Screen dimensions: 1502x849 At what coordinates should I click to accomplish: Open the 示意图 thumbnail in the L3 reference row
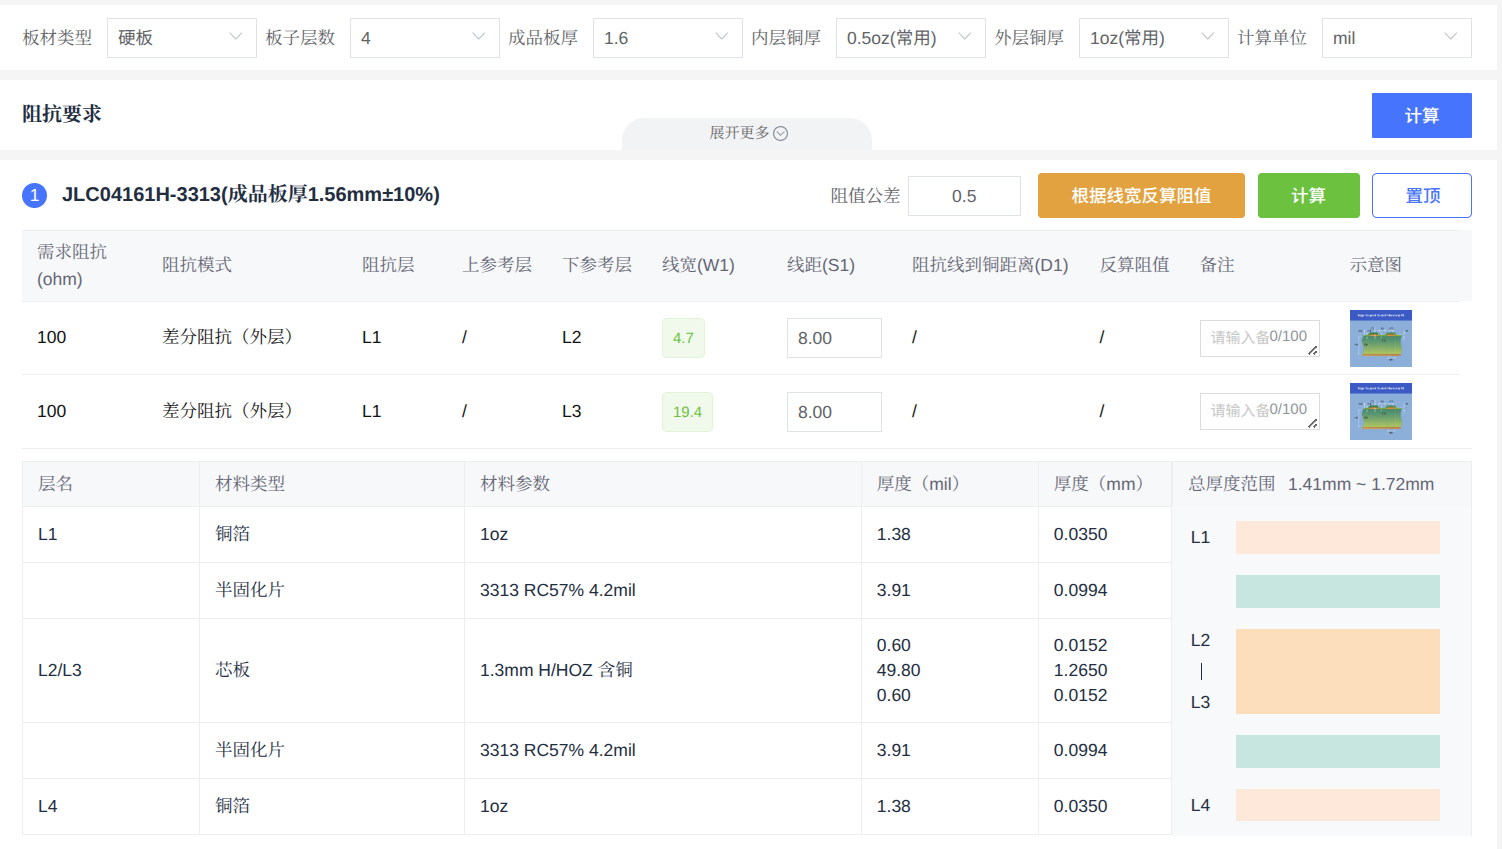(1380, 411)
